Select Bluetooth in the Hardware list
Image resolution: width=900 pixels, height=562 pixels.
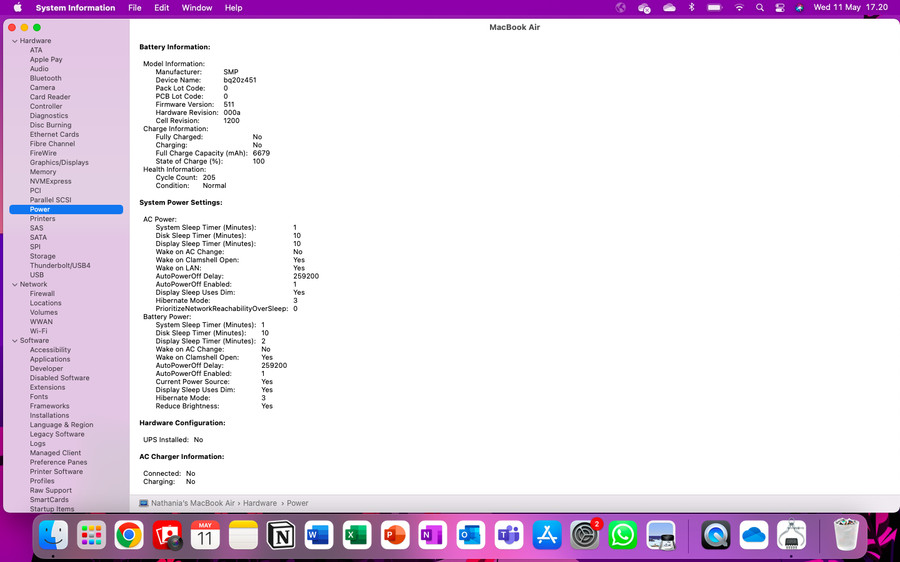tap(45, 78)
